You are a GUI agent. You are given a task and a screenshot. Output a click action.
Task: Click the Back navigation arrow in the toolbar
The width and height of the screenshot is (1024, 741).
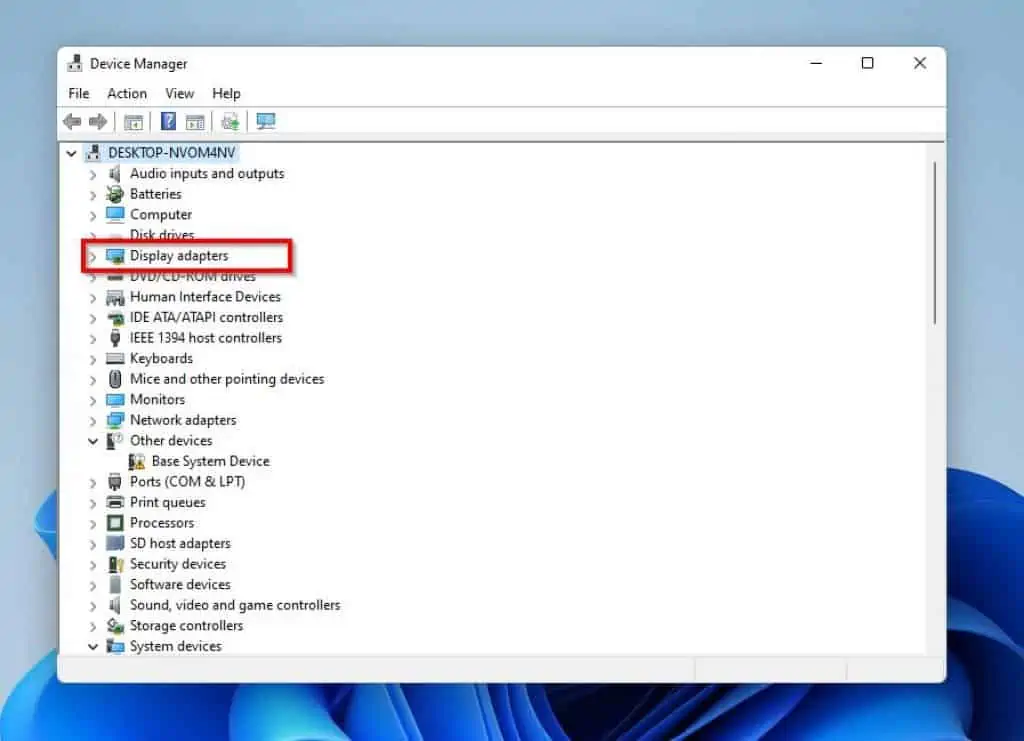pyautogui.click(x=72, y=121)
